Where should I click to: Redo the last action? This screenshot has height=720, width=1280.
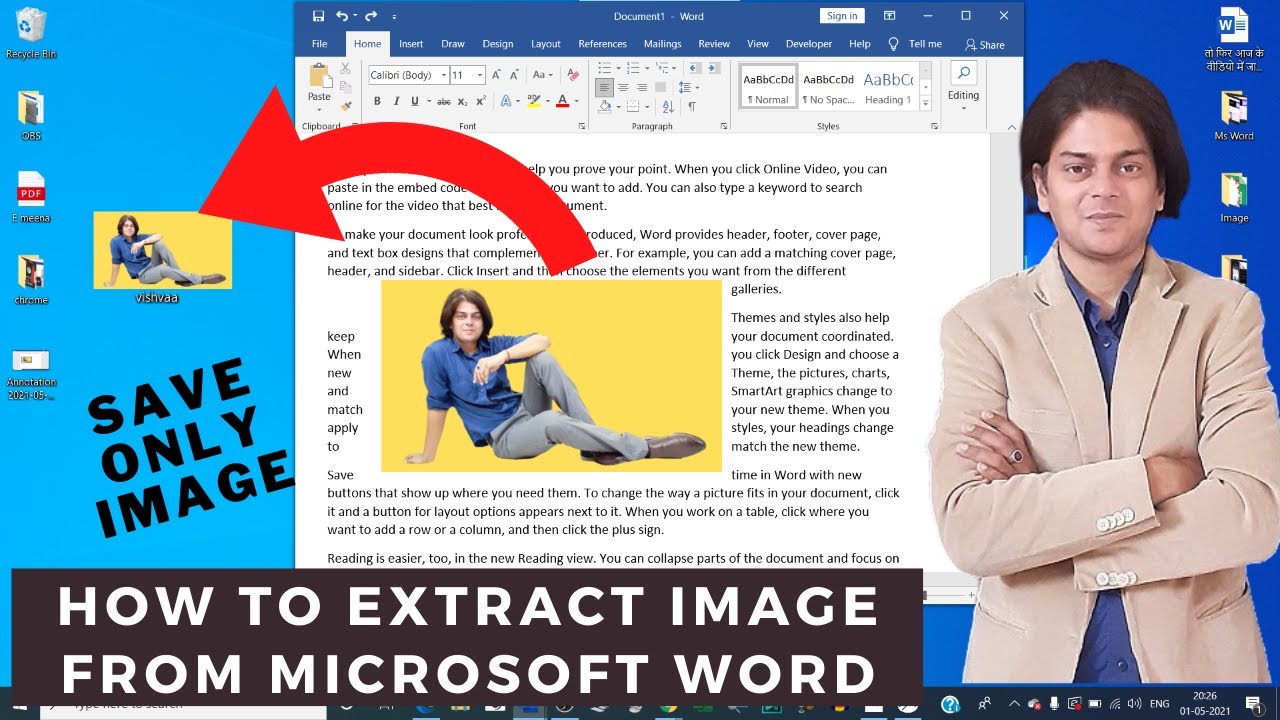[x=371, y=16]
